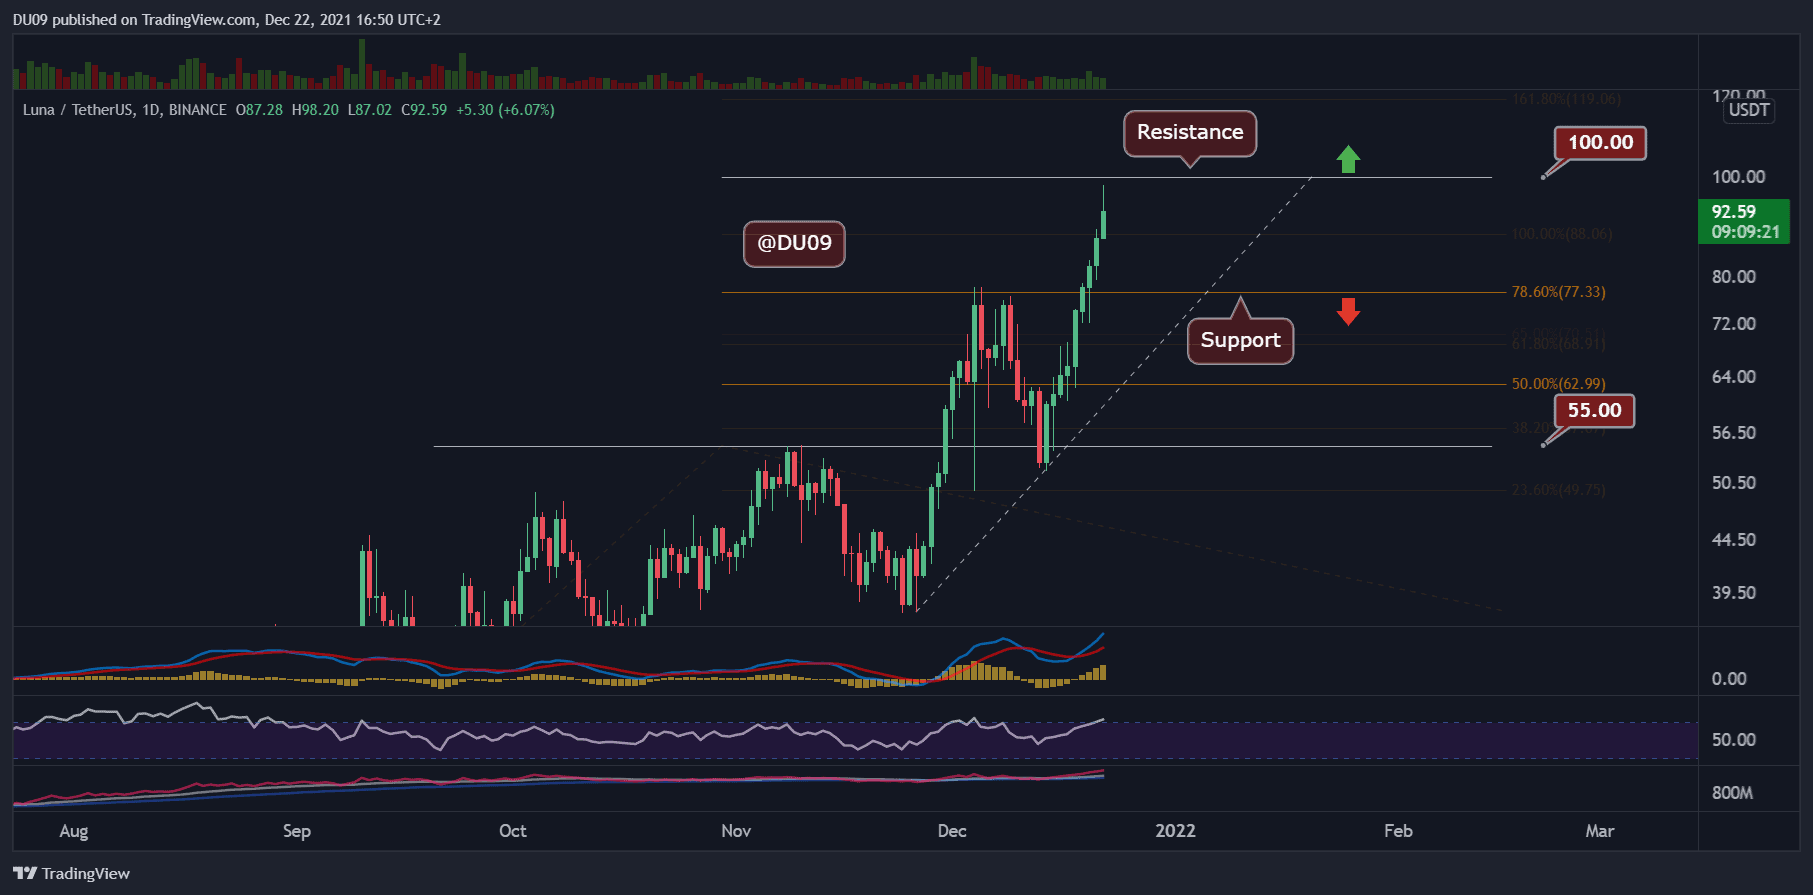Click the Dec label on time axis
This screenshot has height=895, width=1813.
(x=952, y=831)
